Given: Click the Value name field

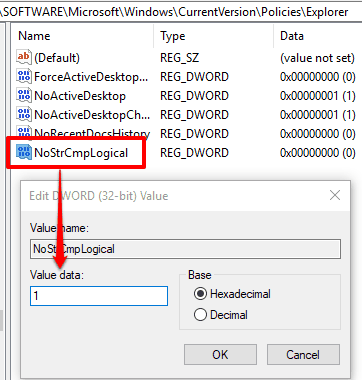Looking at the screenshot, I should [185, 249].
